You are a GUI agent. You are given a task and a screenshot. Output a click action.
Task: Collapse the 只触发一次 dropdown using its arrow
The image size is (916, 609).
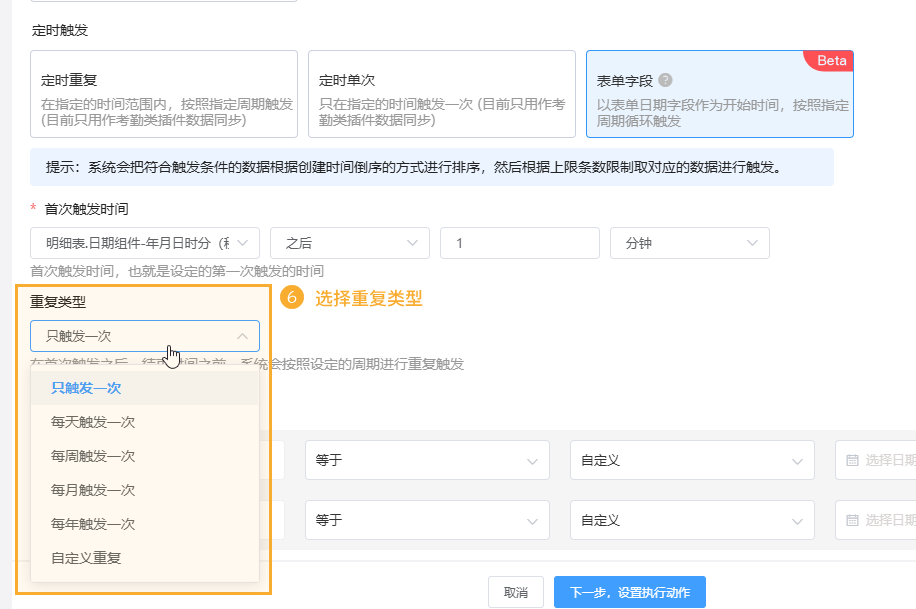pyautogui.click(x=242, y=336)
